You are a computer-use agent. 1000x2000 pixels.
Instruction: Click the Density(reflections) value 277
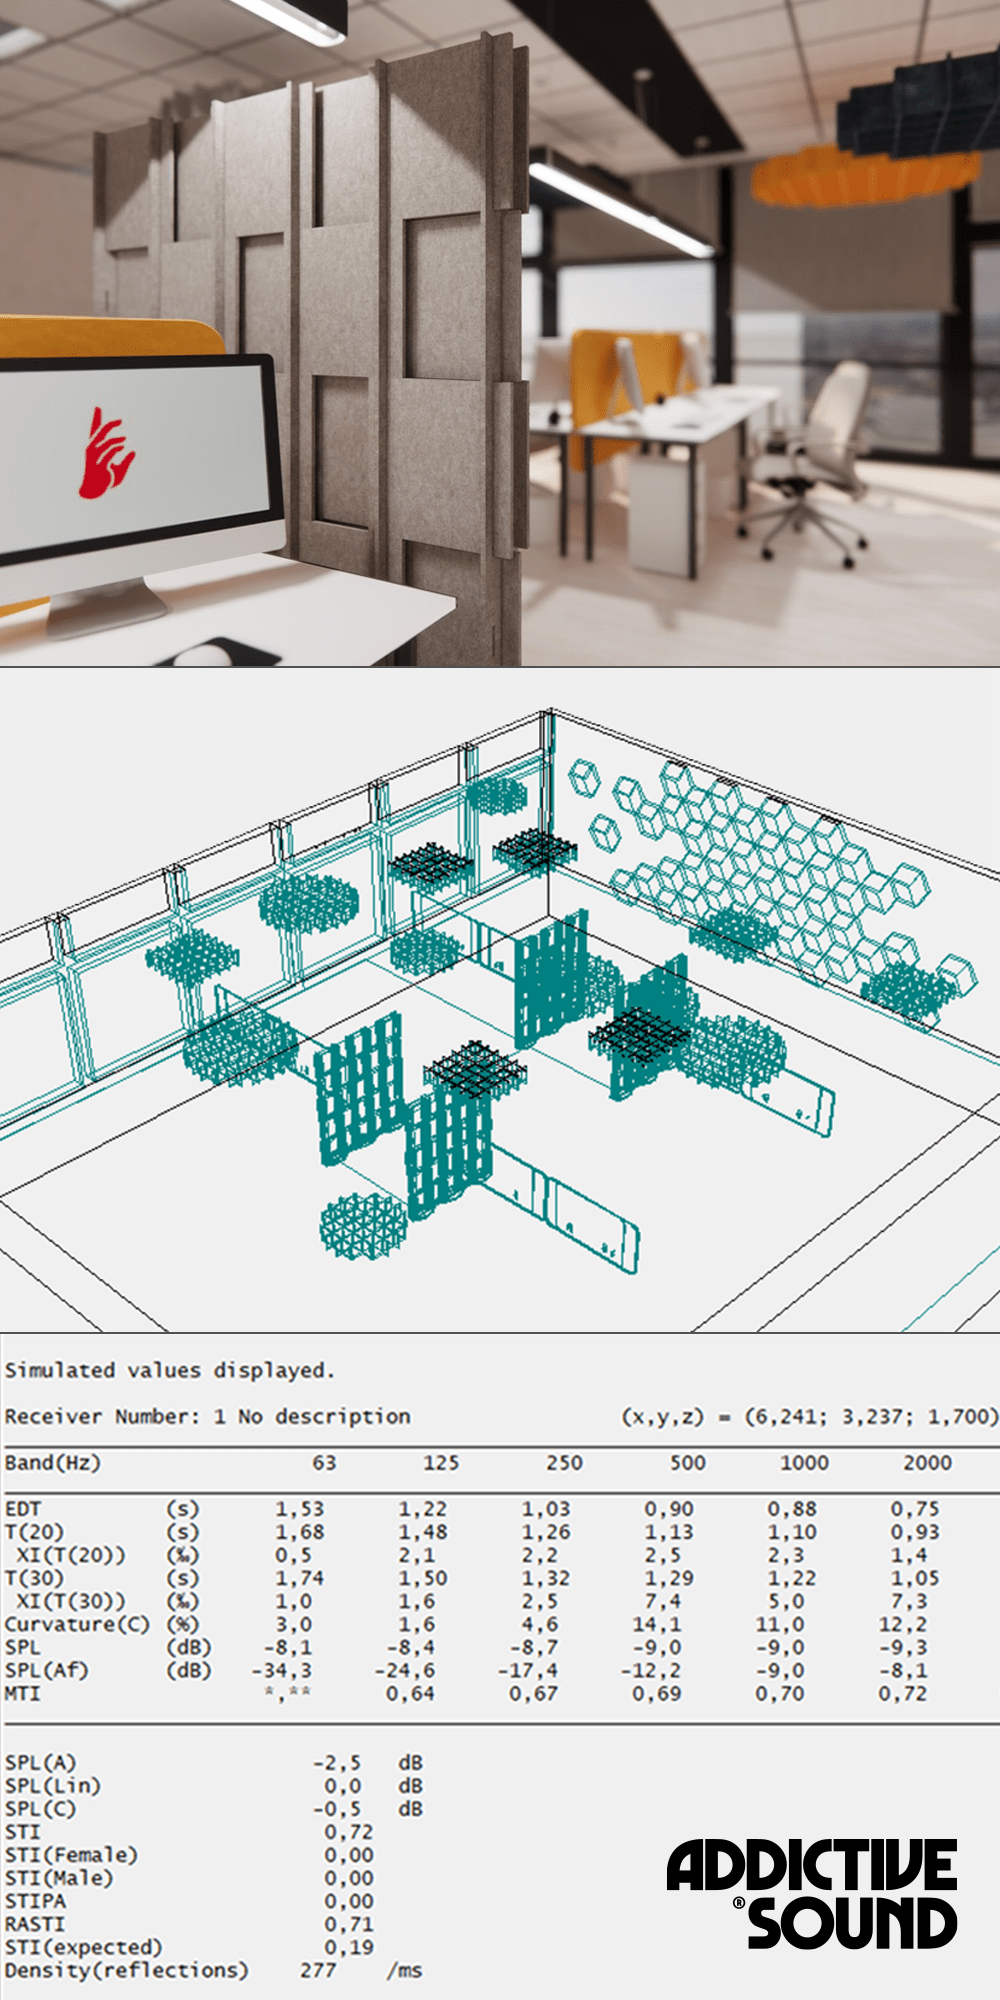pos(318,1970)
